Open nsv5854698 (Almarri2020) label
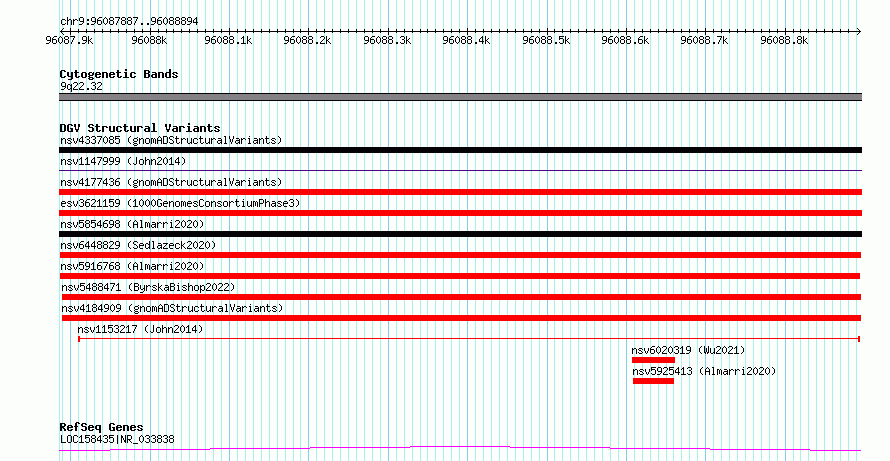Image resolution: width=890 pixels, height=461 pixels. [x=132, y=224]
